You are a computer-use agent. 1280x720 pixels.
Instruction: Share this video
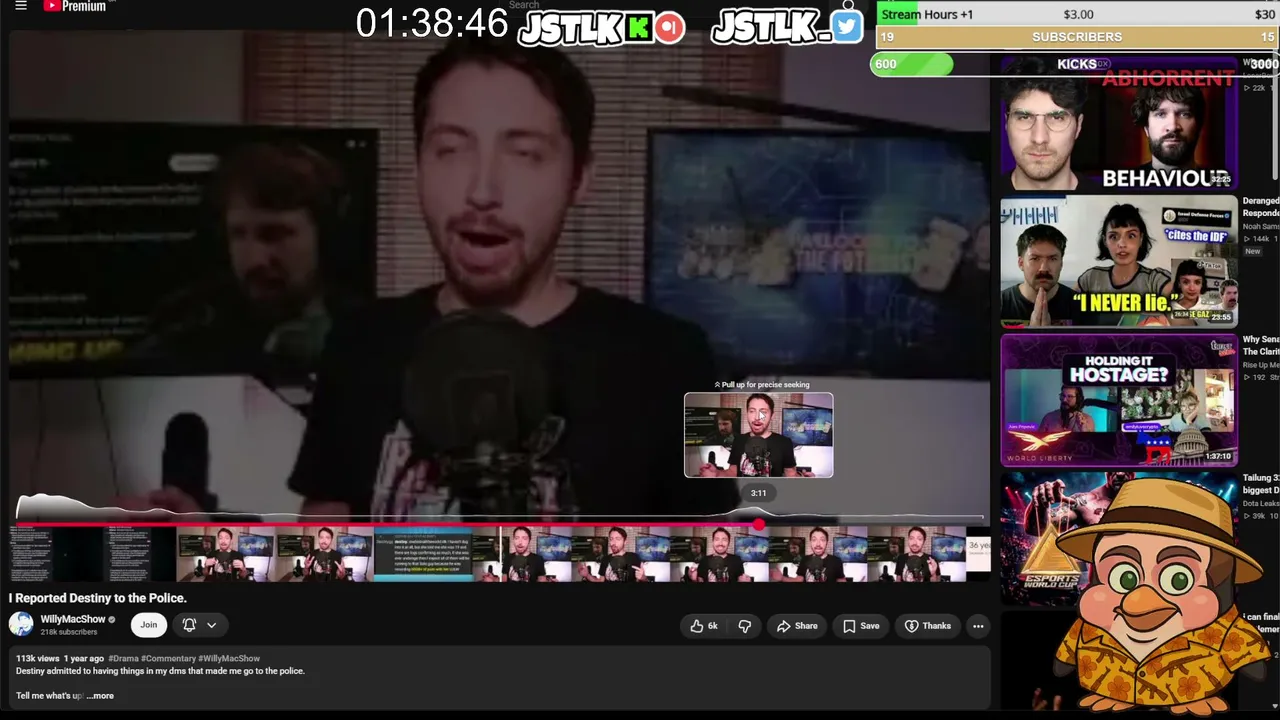tap(797, 626)
